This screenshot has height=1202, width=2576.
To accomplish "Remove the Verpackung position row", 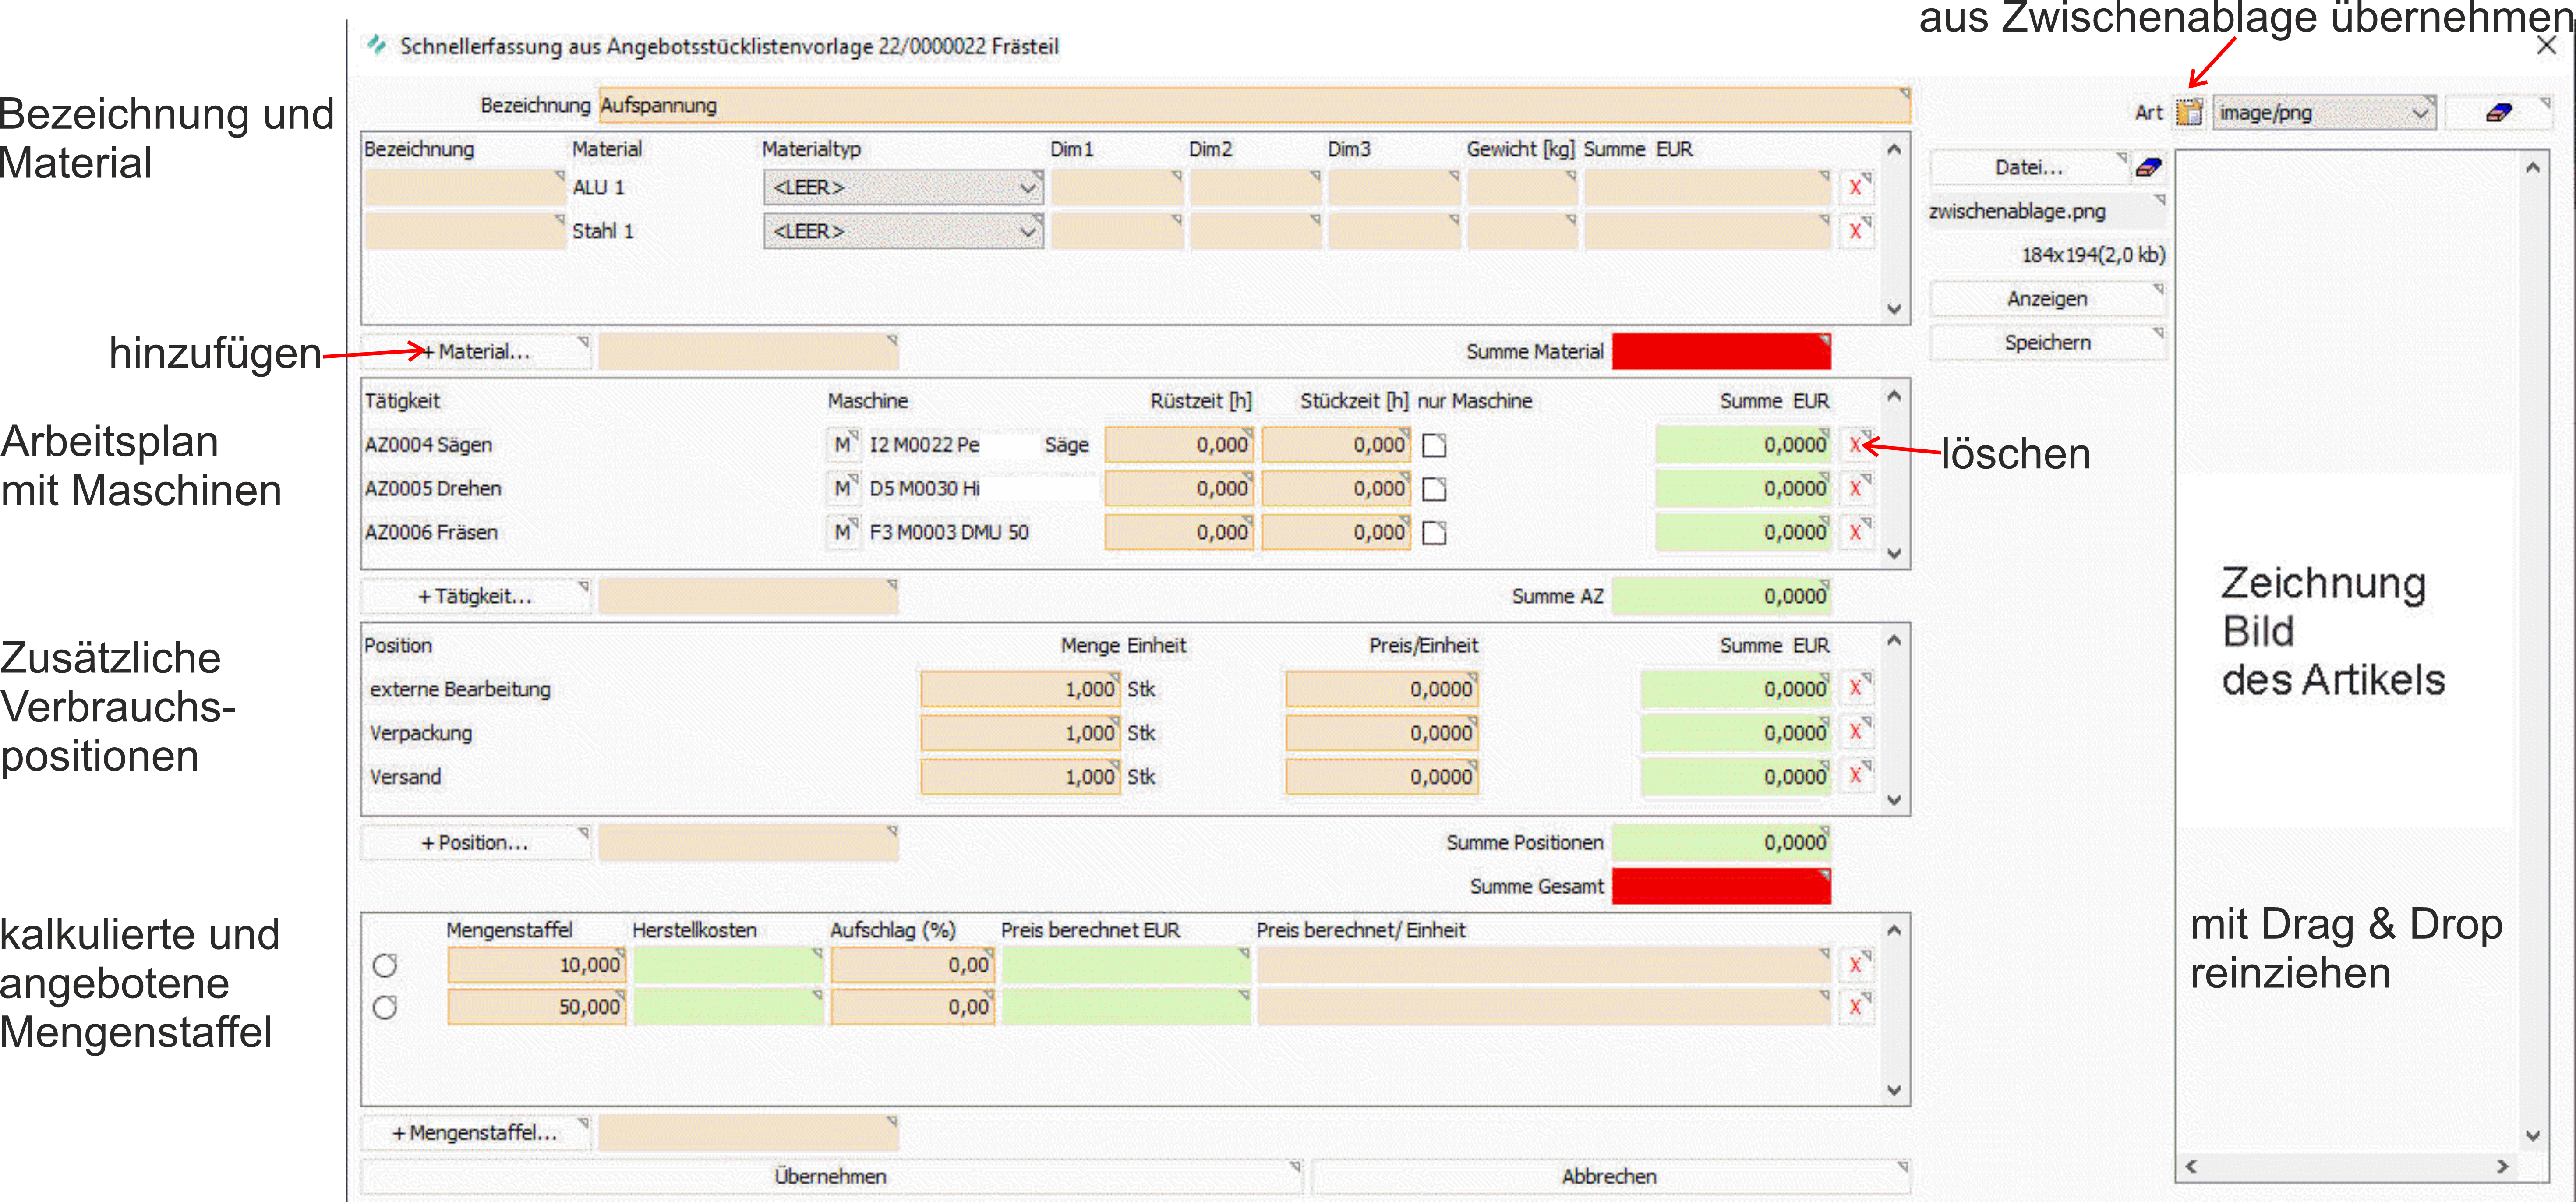I will point(1856,732).
